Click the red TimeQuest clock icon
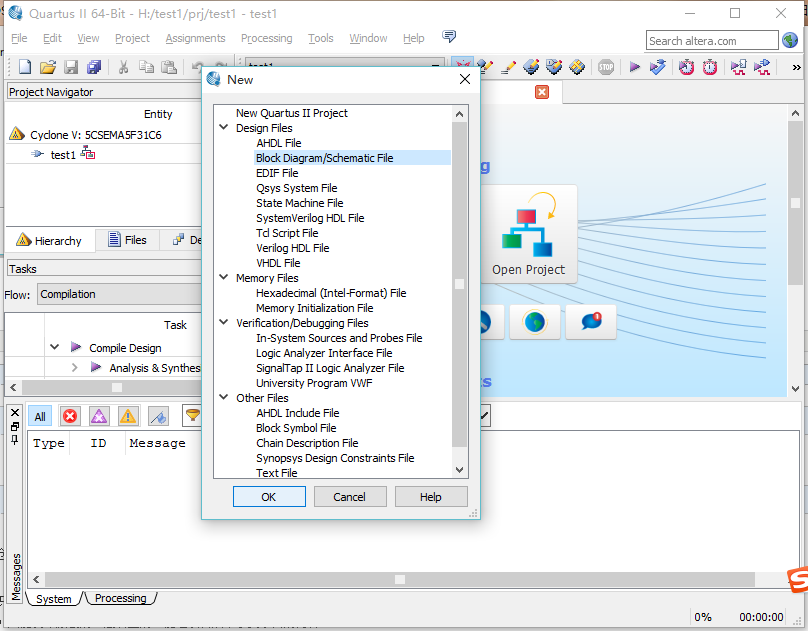The height and width of the screenshot is (631, 808). pos(686,67)
